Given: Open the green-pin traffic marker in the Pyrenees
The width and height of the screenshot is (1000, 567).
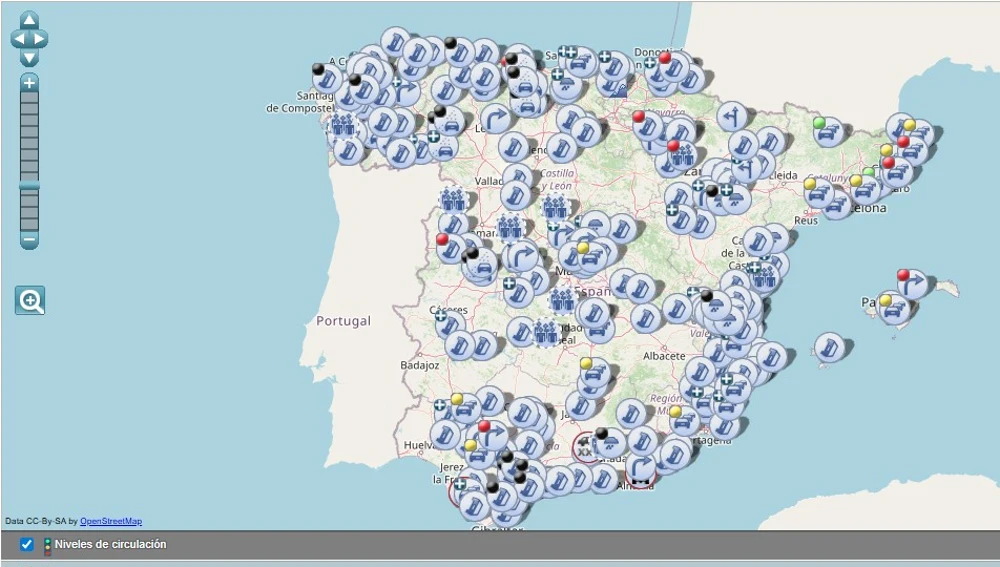Looking at the screenshot, I should [x=828, y=132].
